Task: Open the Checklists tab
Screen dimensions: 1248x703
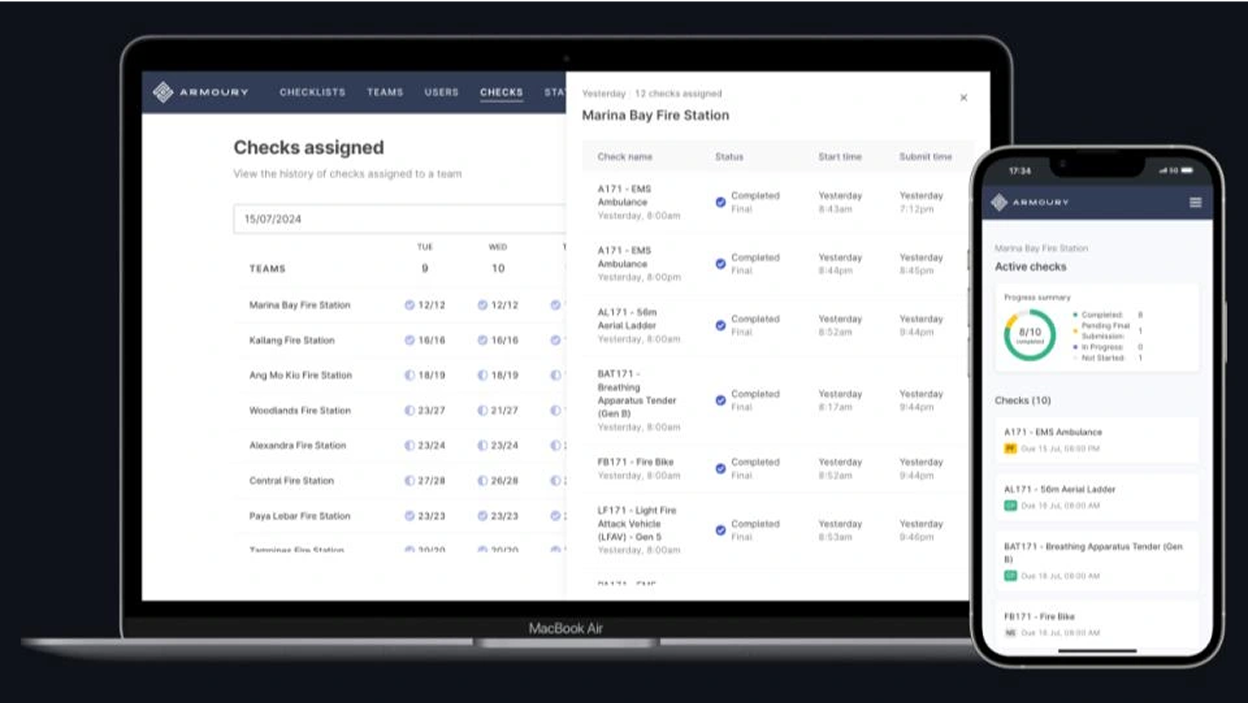Action: [x=312, y=92]
